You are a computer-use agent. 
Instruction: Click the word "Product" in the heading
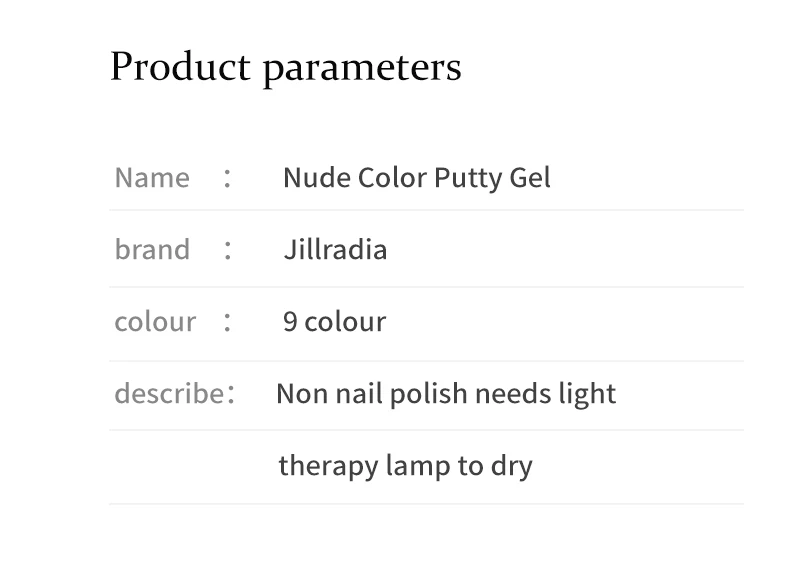click(180, 67)
